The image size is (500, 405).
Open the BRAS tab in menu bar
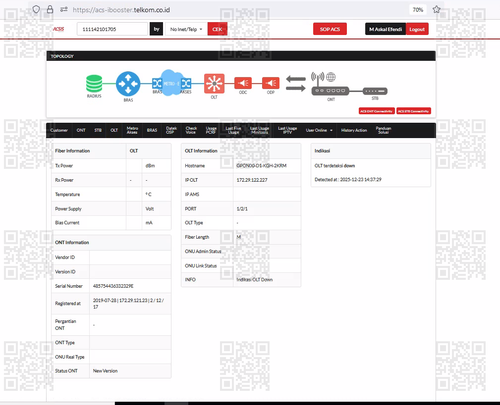[152, 130]
